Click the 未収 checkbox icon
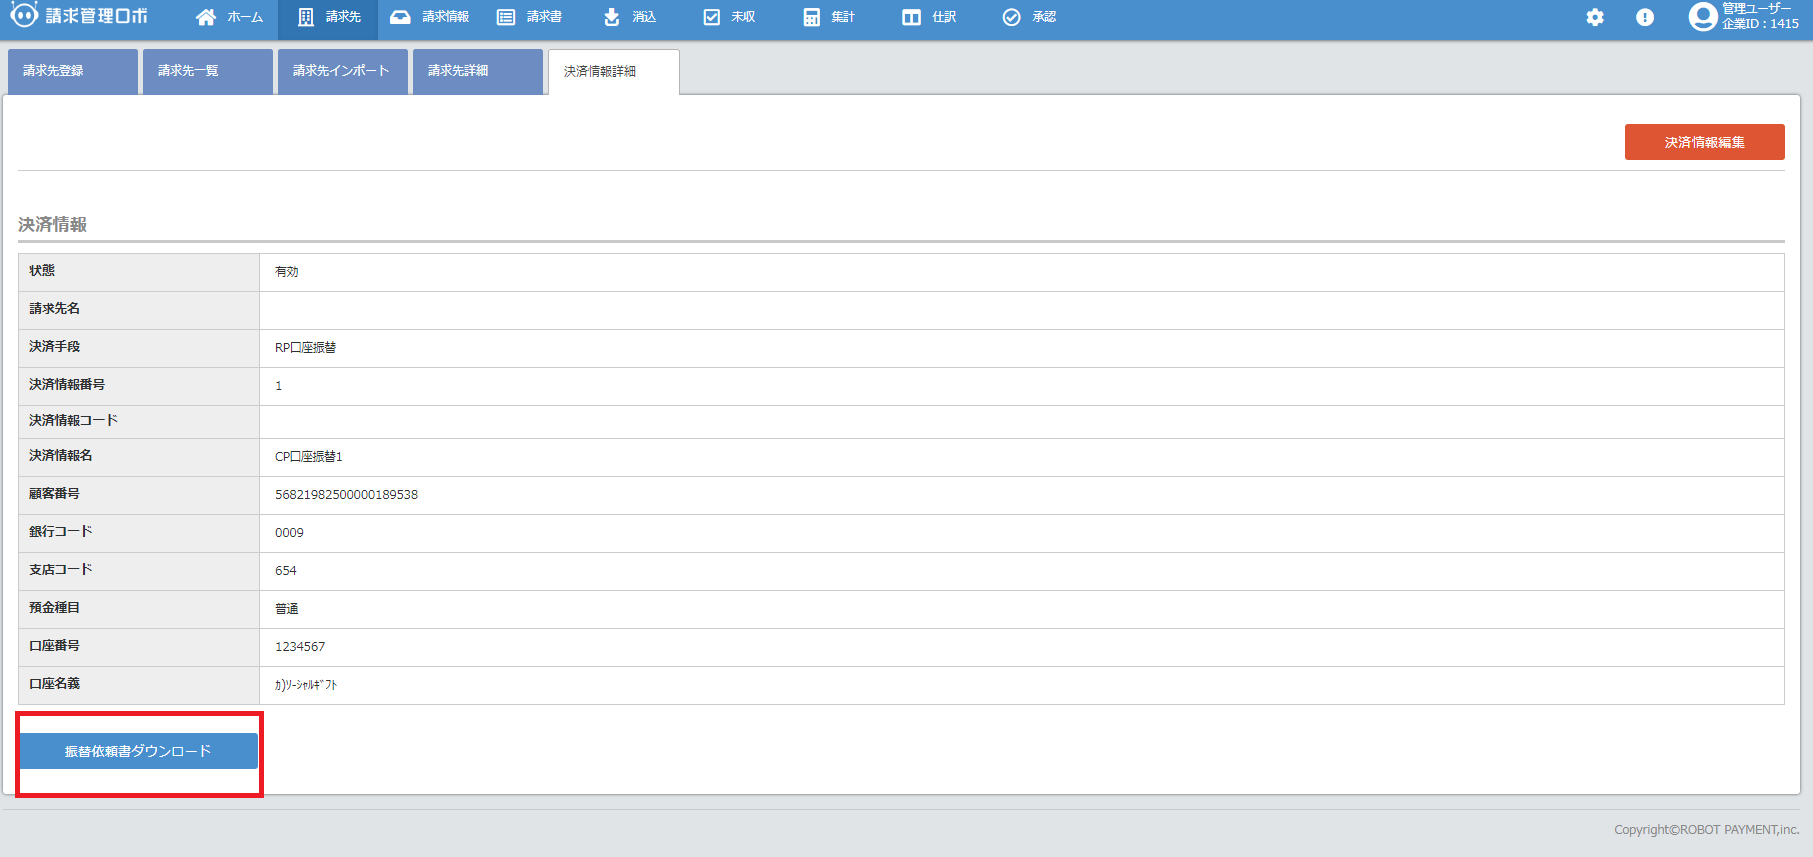 pos(712,17)
